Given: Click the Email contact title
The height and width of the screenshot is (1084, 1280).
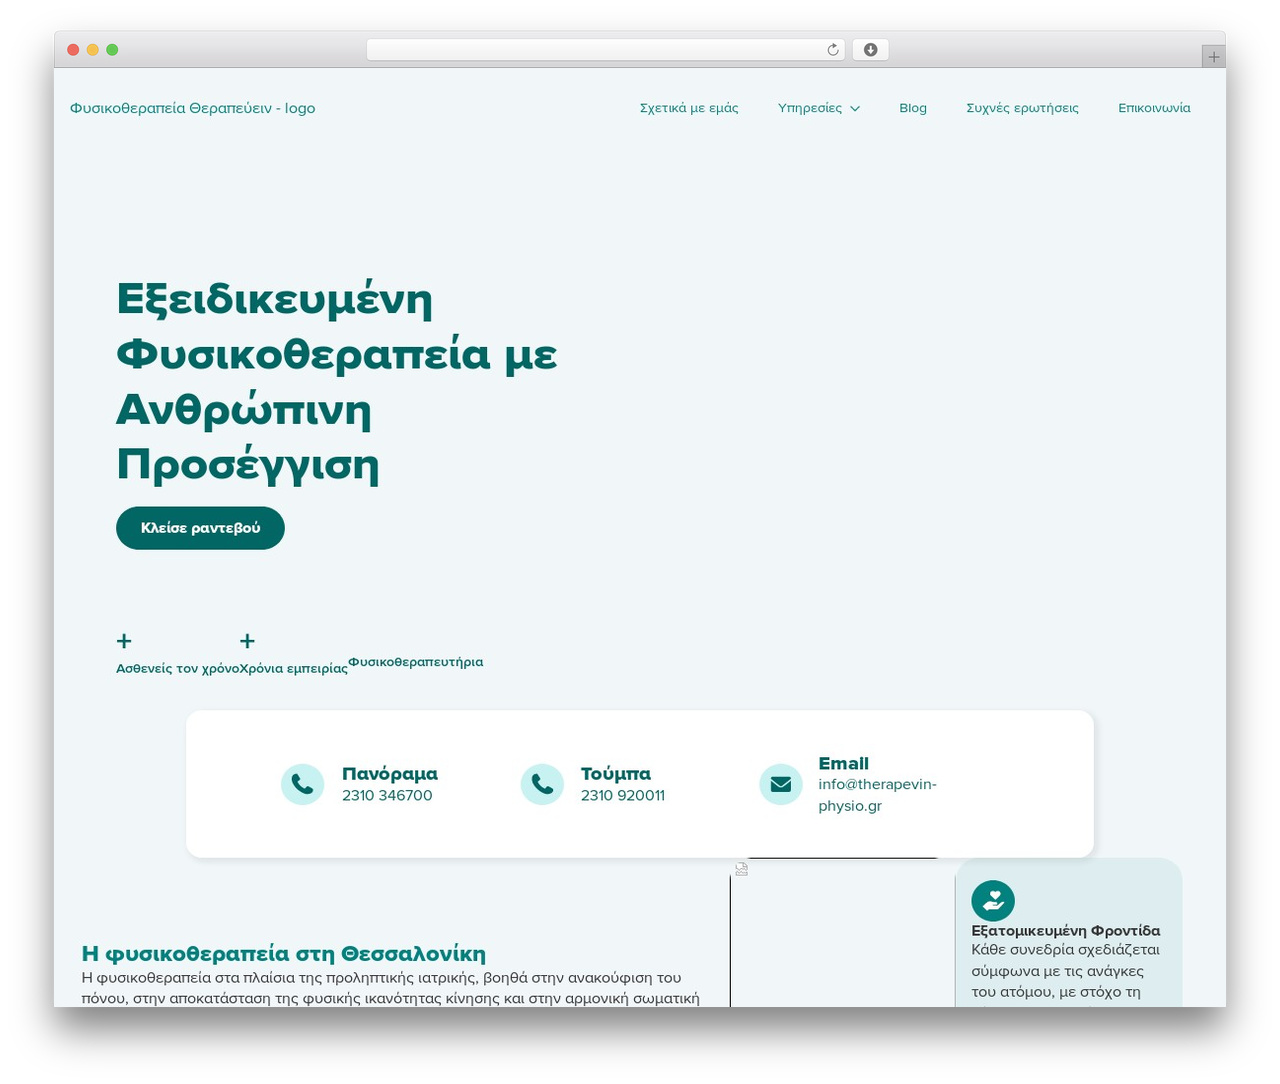Looking at the screenshot, I should pyautogui.click(x=843, y=763).
